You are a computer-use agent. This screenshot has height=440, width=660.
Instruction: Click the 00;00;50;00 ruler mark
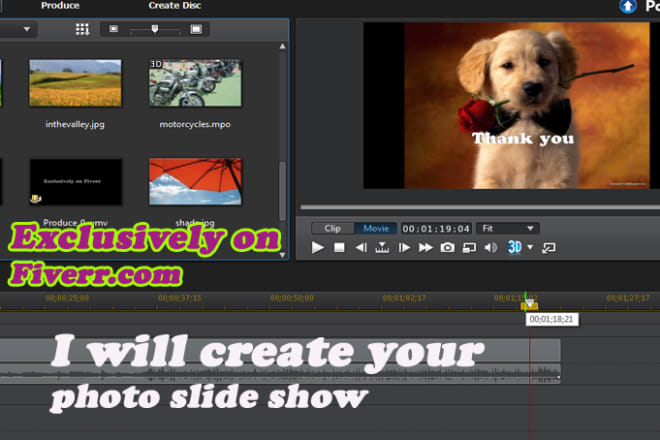[292, 298]
